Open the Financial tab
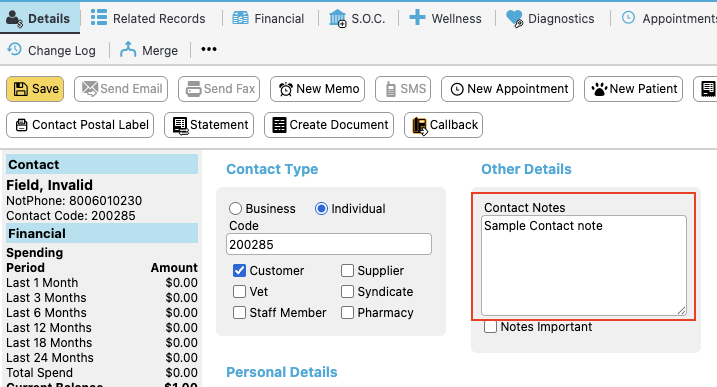The image size is (717, 387). [x=268, y=18]
